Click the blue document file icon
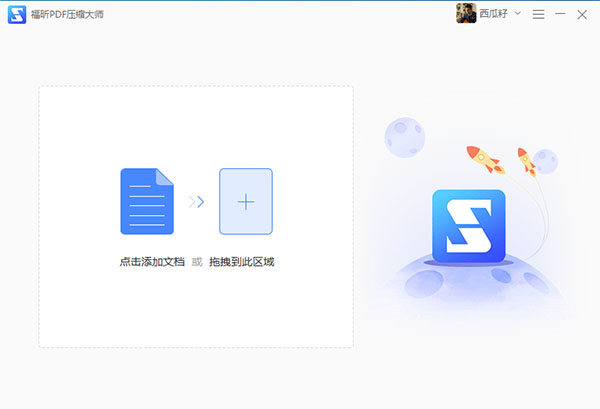This screenshot has width=600, height=409. [x=147, y=202]
